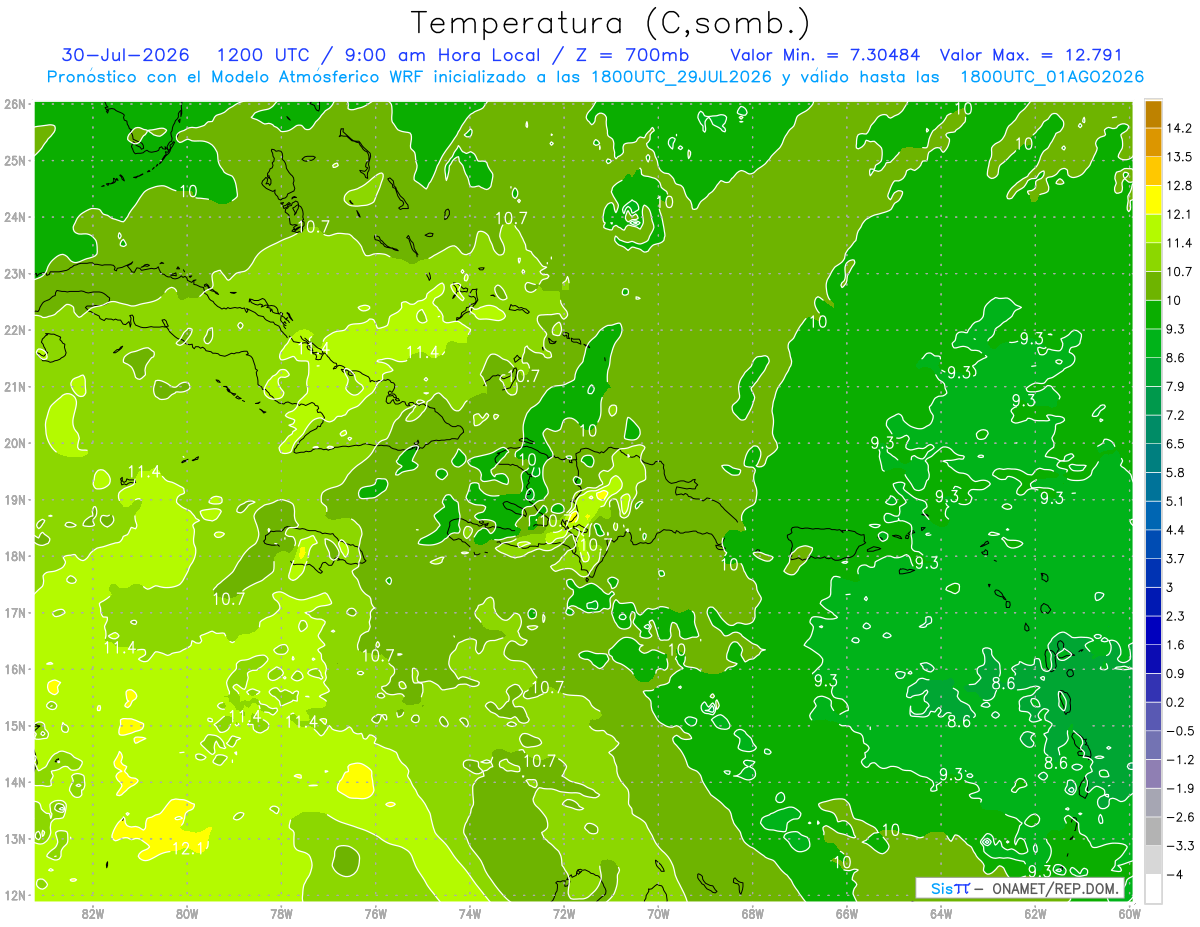Click the -4 colorbar tick label
The image size is (1200, 927).
tap(1176, 875)
